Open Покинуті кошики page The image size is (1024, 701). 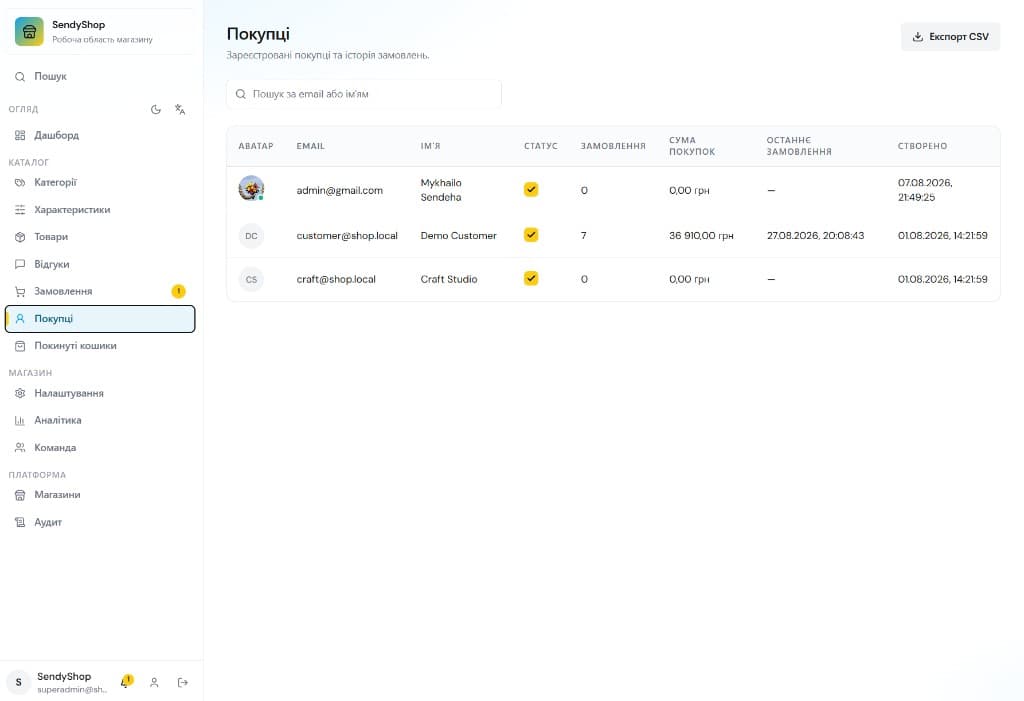100,346
